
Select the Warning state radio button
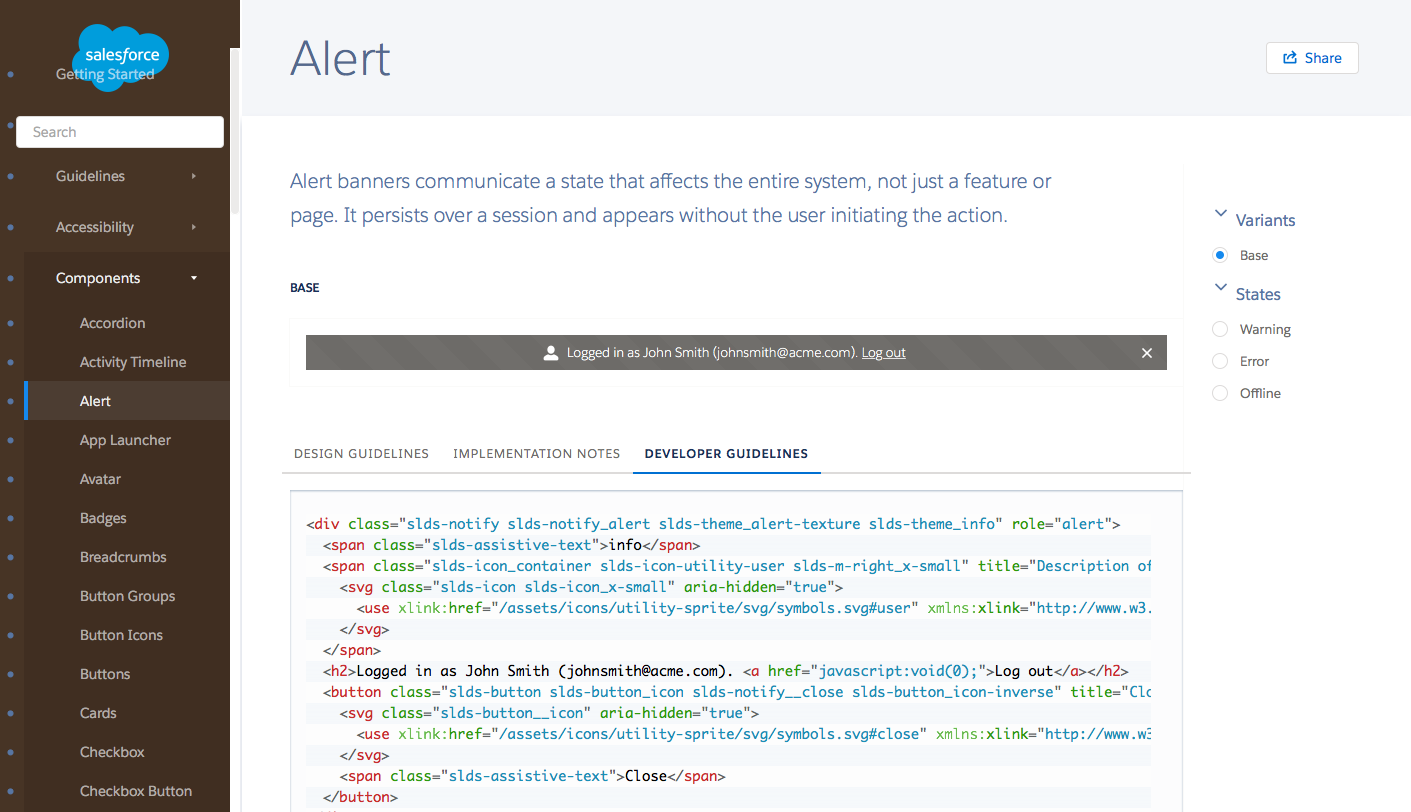(1220, 329)
